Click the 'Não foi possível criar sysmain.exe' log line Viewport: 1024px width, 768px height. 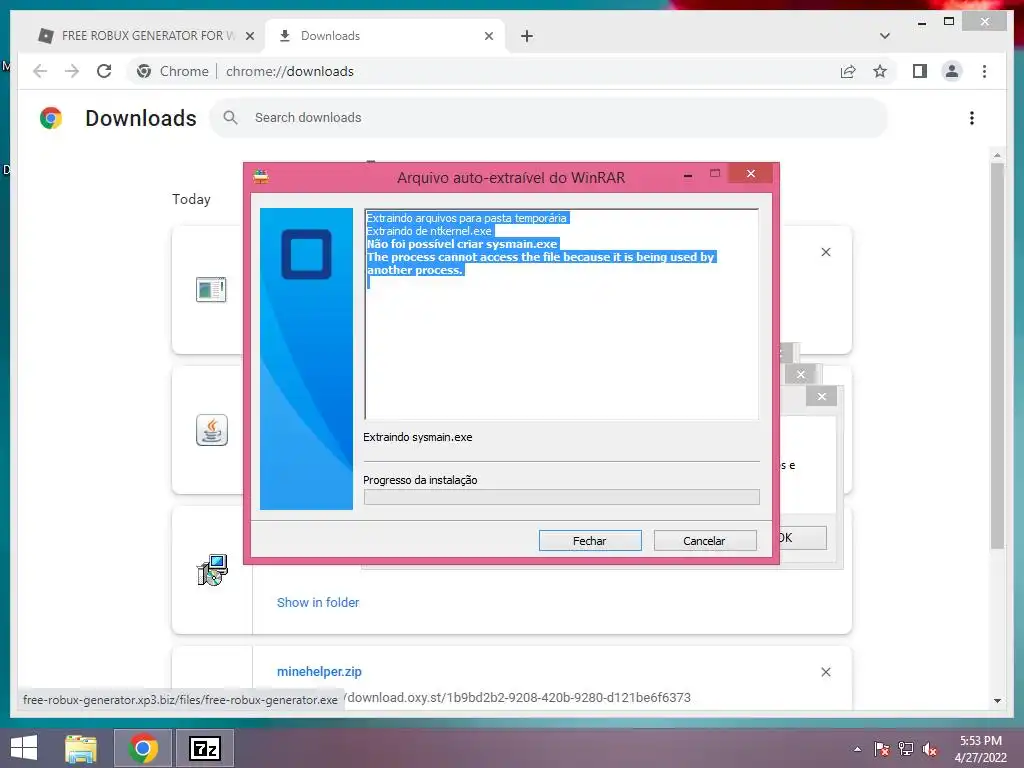point(462,244)
